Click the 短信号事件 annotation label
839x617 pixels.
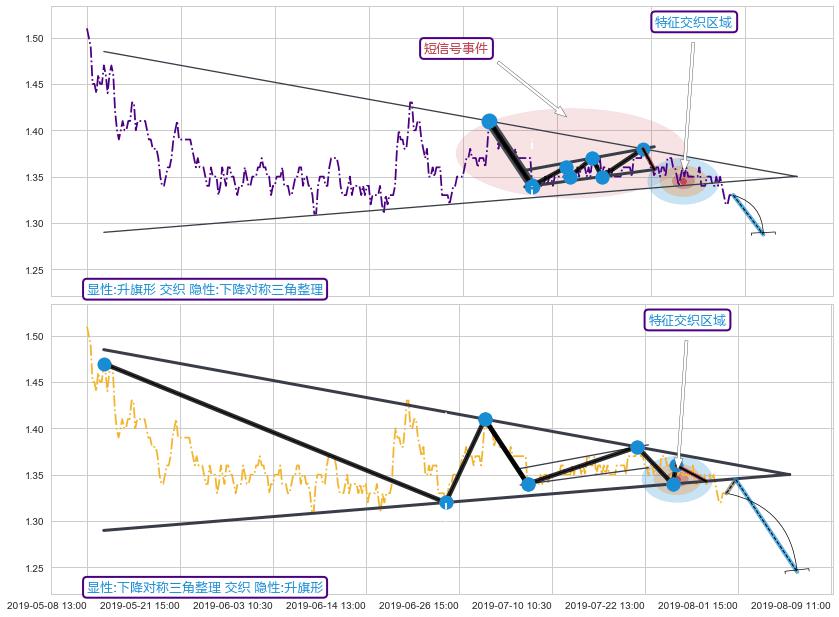(x=456, y=48)
